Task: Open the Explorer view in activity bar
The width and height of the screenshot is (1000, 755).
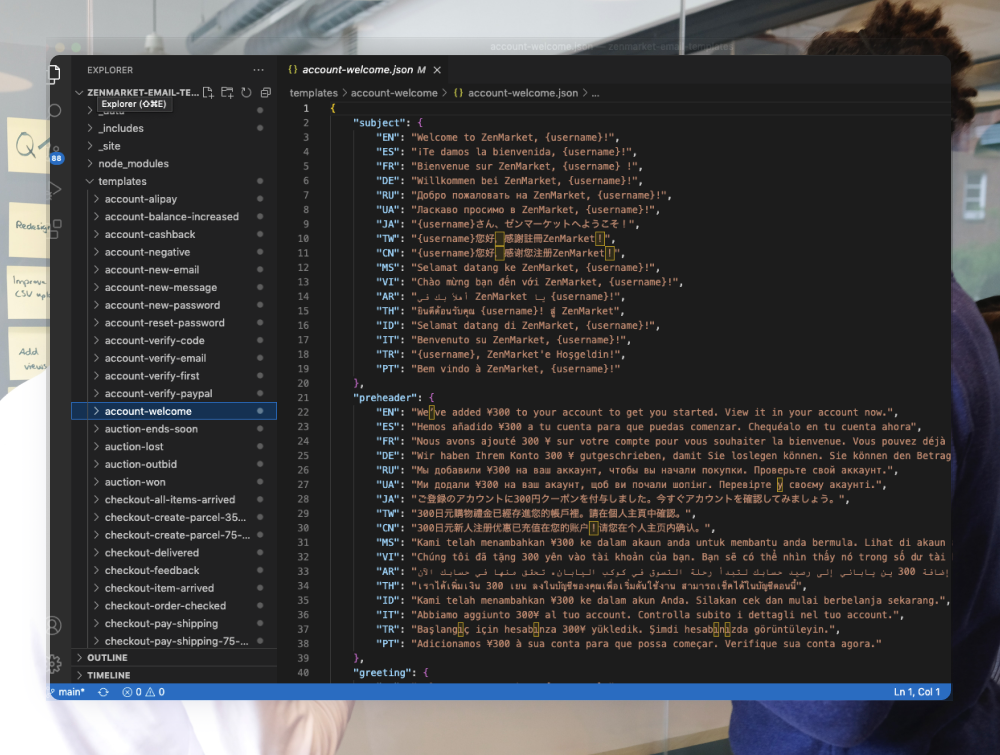Action: tap(55, 74)
